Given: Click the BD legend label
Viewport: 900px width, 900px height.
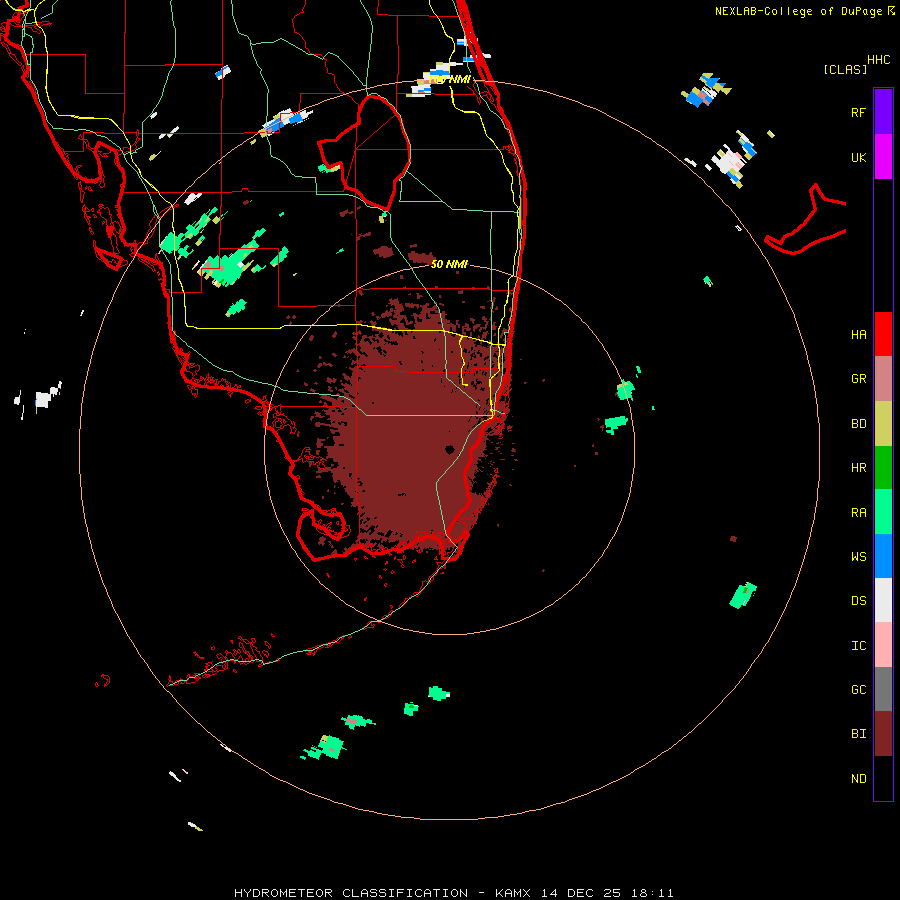Looking at the screenshot, I should (x=858, y=424).
